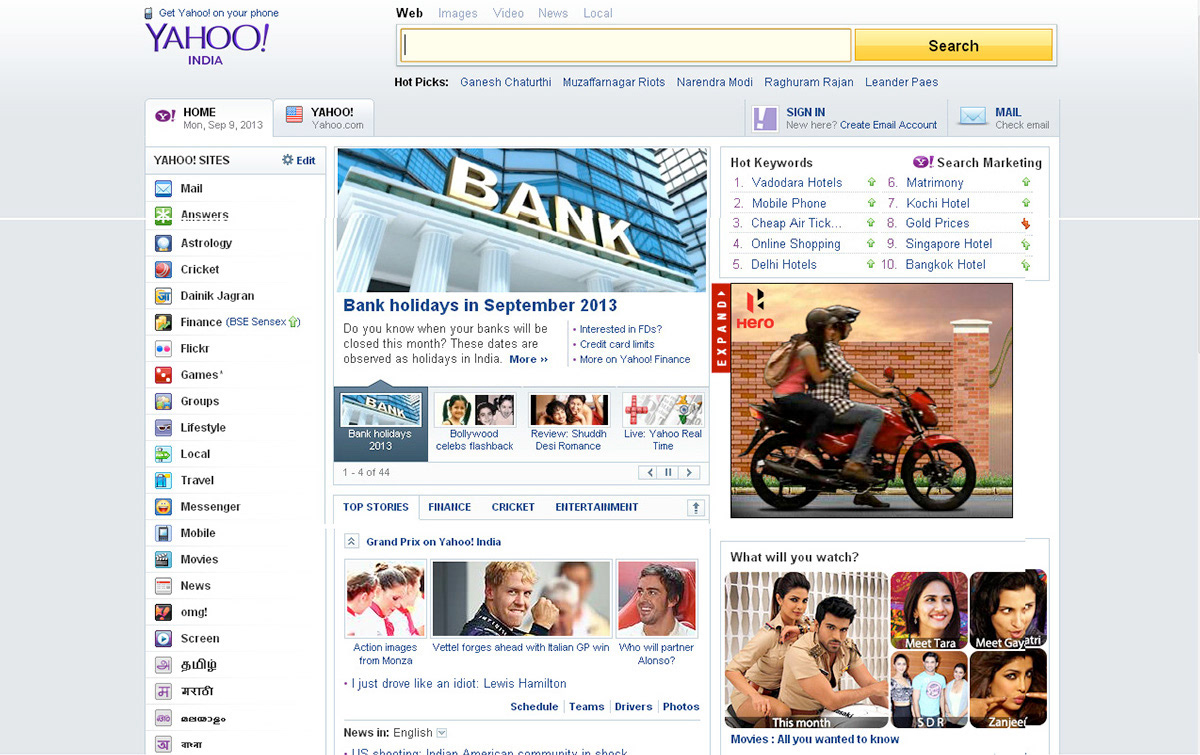The width and height of the screenshot is (1200, 755).
Task: Click Bank holidays in September 2013 headline
Action: (480, 305)
